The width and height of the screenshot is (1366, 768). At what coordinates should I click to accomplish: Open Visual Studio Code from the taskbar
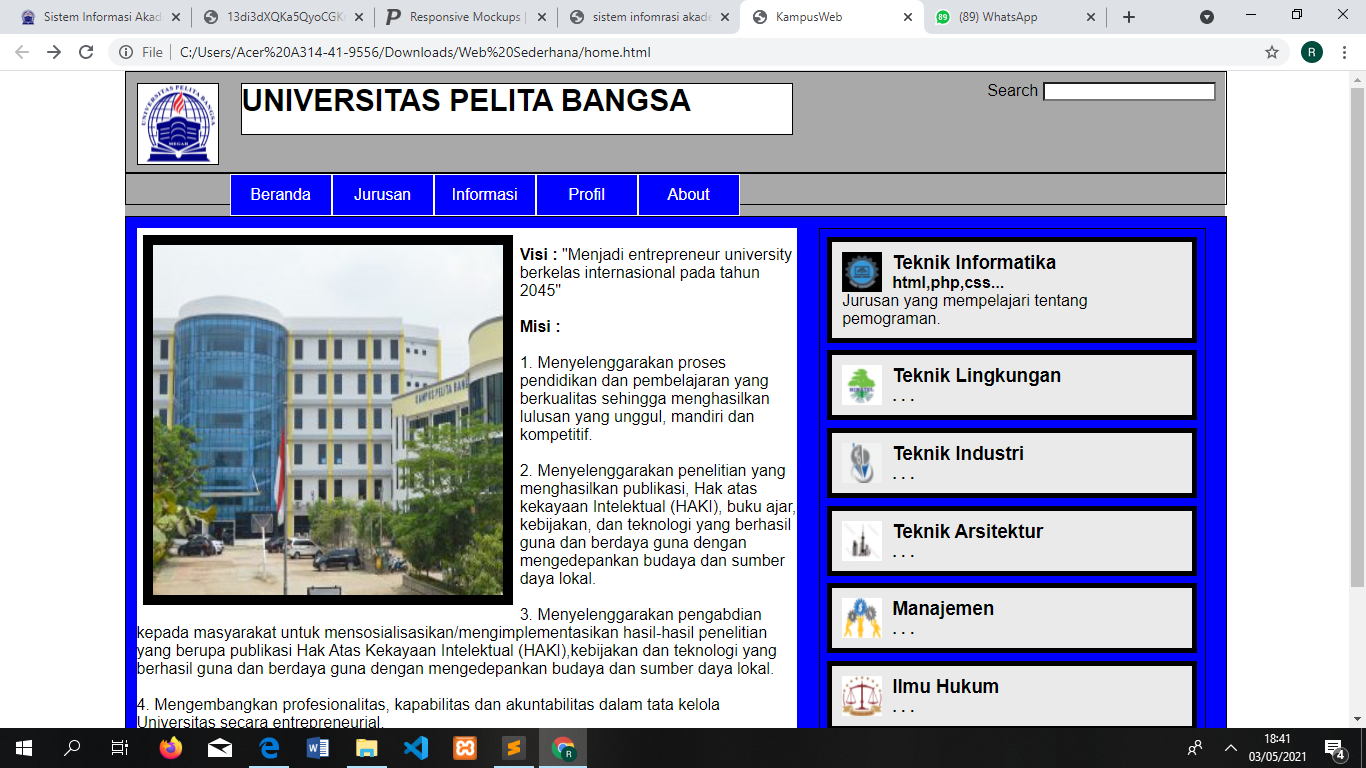(x=416, y=748)
